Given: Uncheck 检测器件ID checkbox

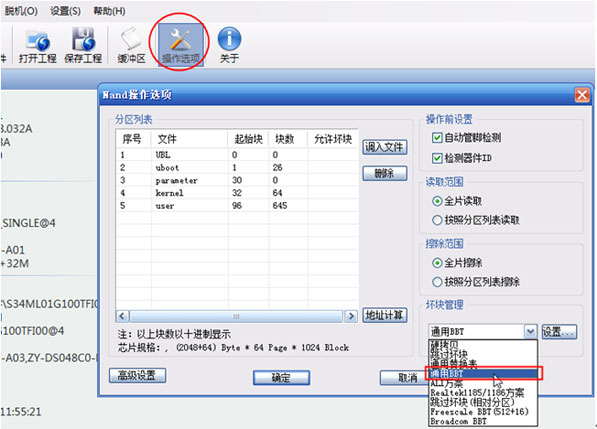Looking at the screenshot, I should pos(437,158).
